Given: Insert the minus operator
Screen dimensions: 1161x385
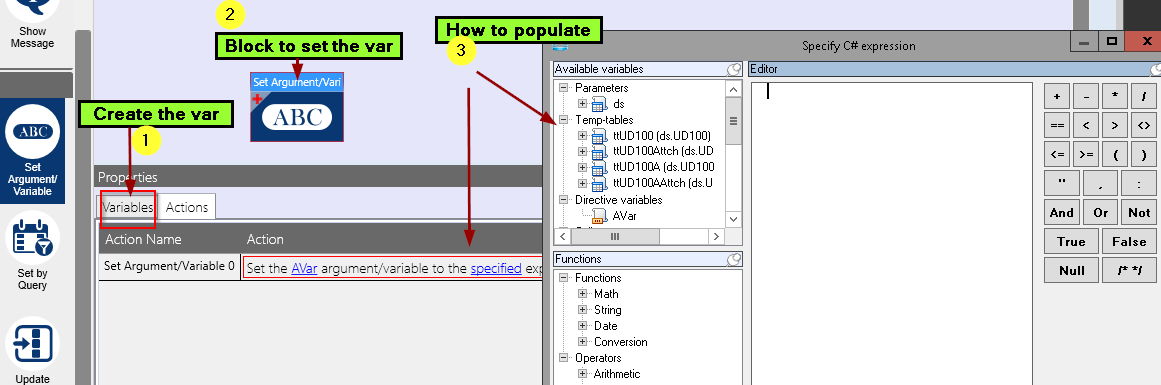Looking at the screenshot, I should (1085, 97).
